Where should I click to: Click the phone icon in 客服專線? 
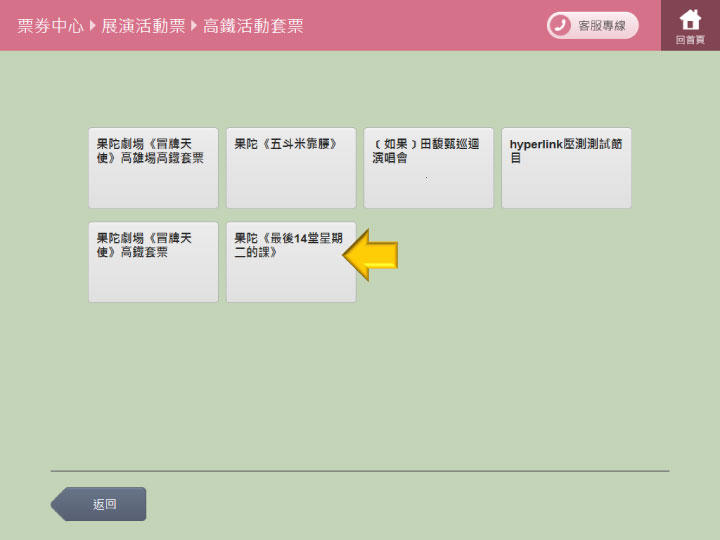[560, 25]
